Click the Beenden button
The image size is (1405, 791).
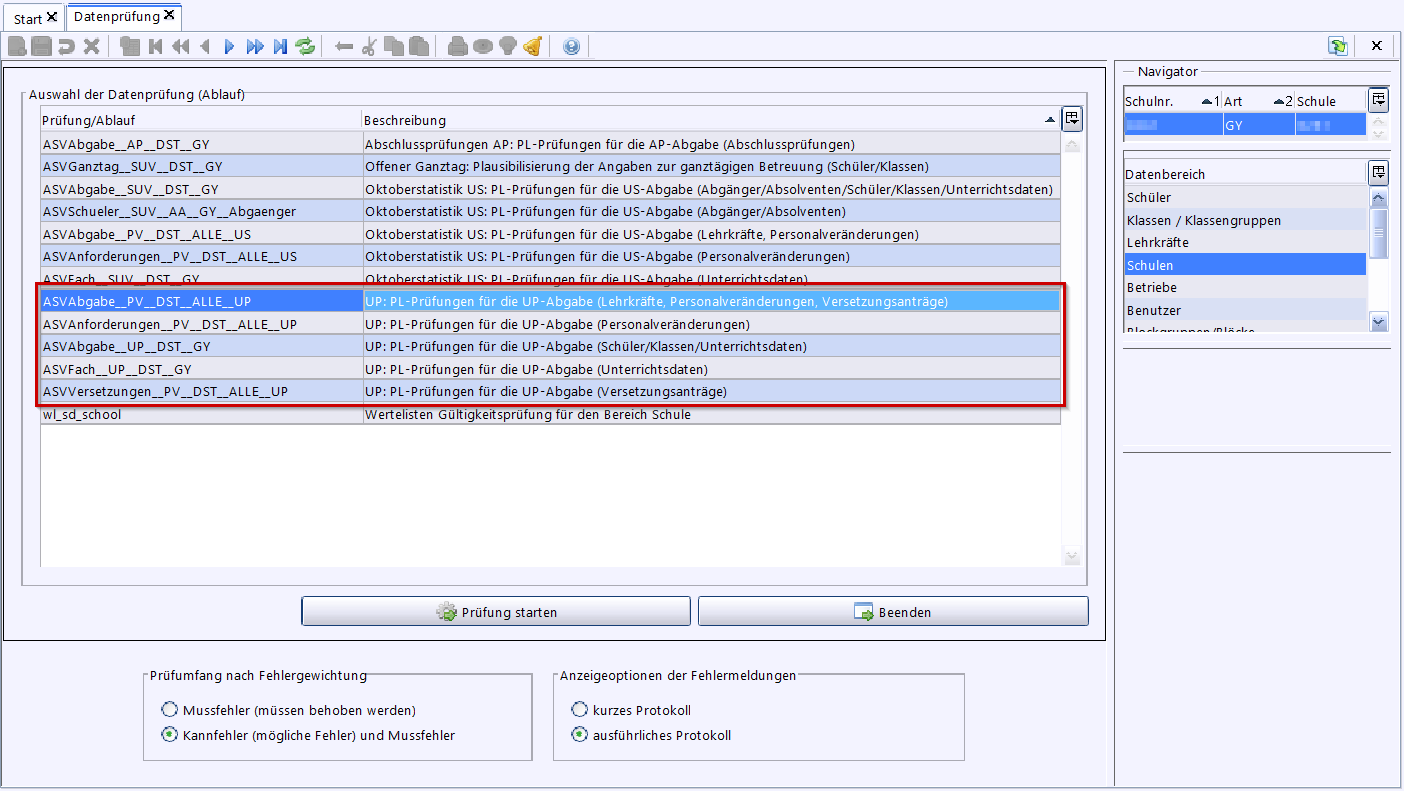893,612
